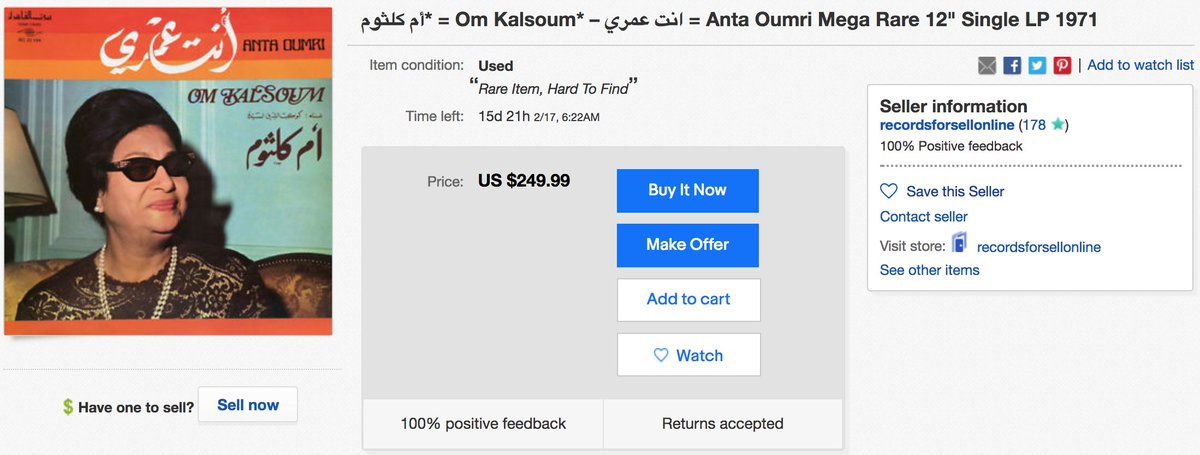The height and width of the screenshot is (455, 1200).
Task: Click the Buy It Now button
Action: [x=688, y=191]
